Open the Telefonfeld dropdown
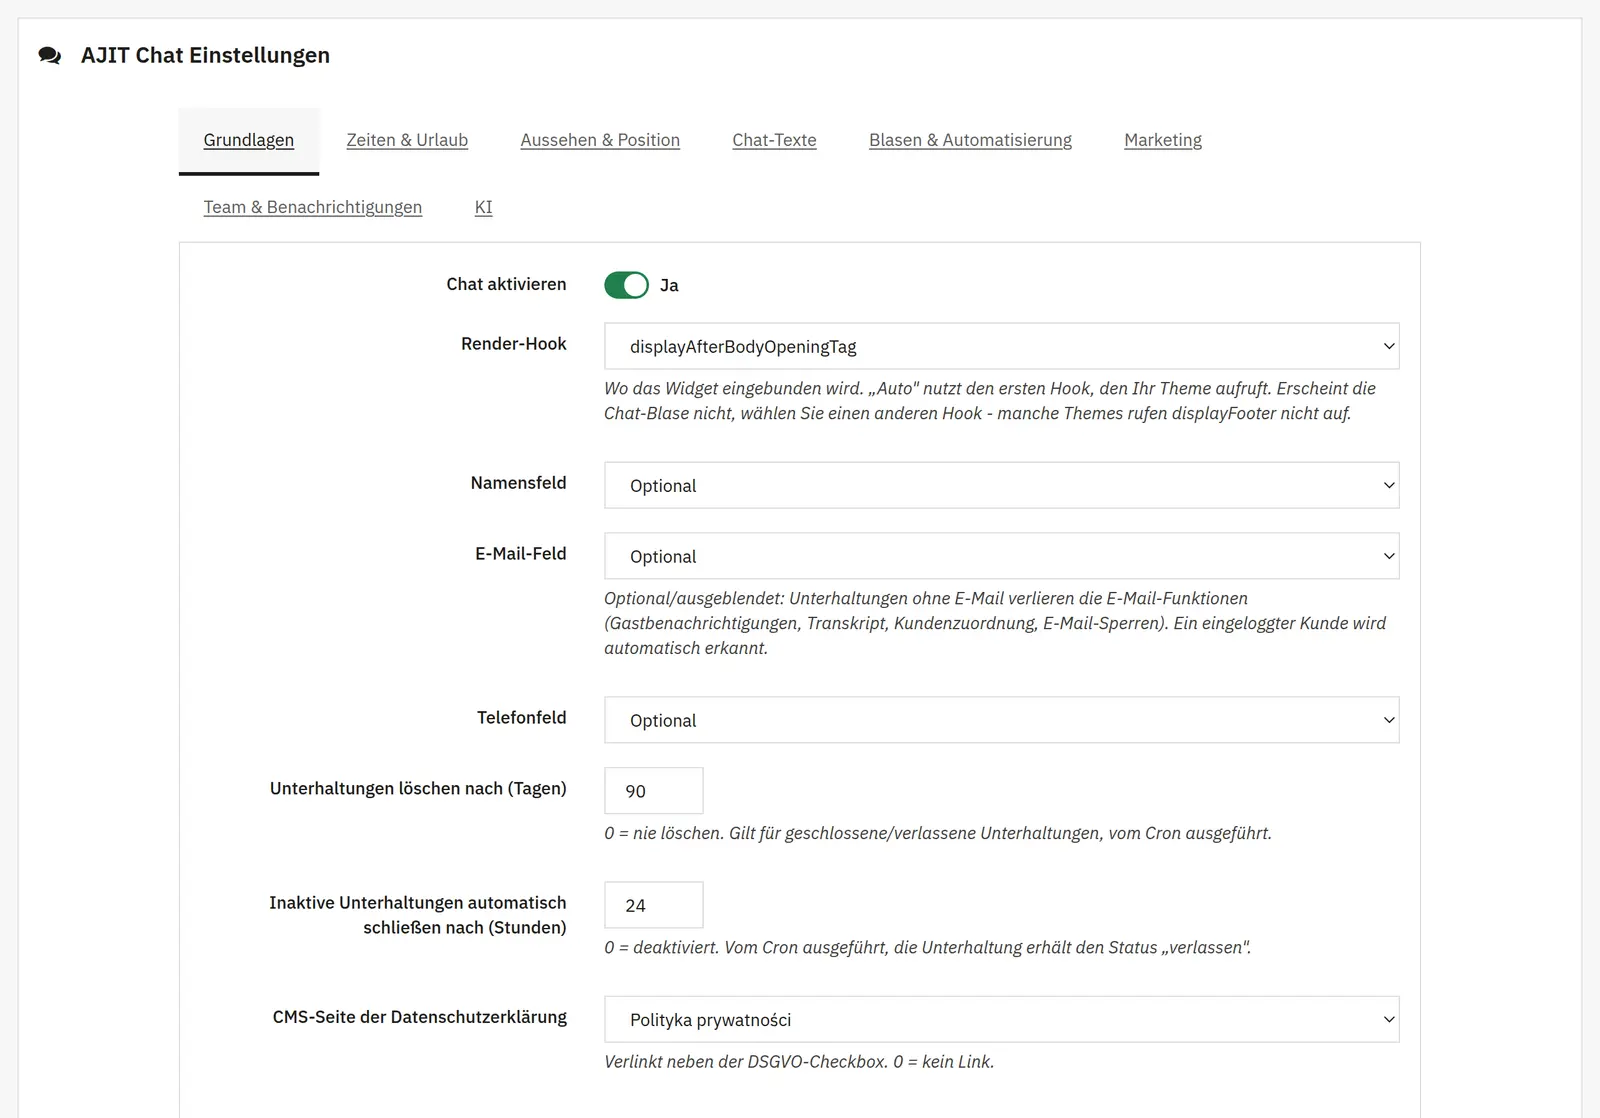The height and width of the screenshot is (1118, 1600). click(1001, 720)
